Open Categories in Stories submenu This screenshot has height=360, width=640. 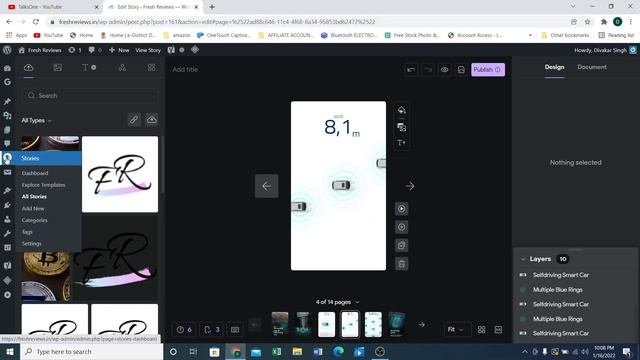35,220
